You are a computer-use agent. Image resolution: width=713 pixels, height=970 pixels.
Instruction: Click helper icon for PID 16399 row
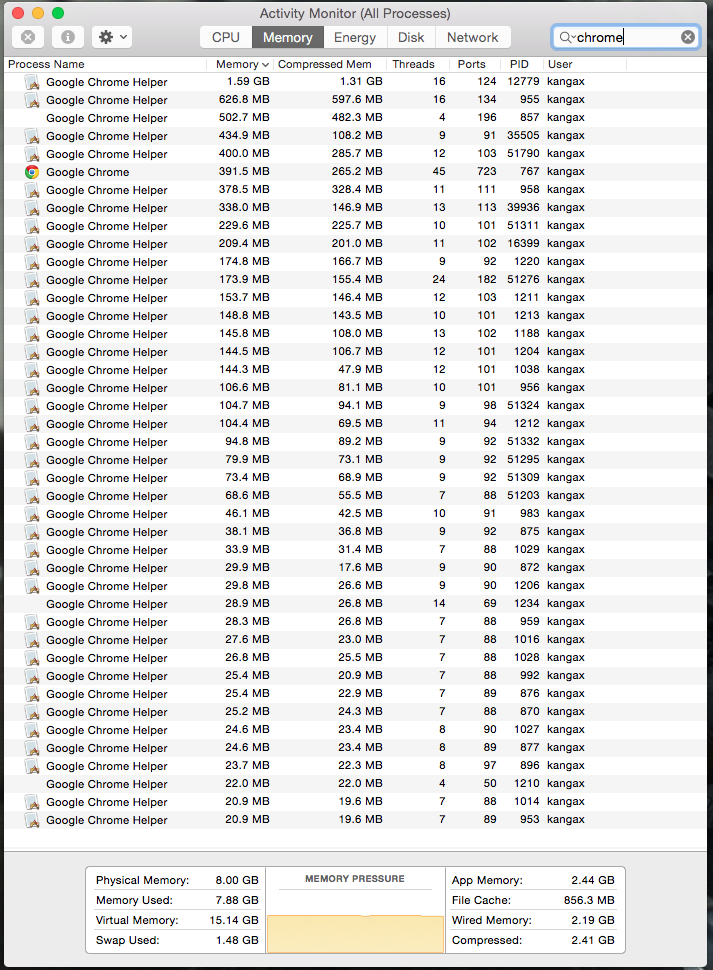(32, 244)
